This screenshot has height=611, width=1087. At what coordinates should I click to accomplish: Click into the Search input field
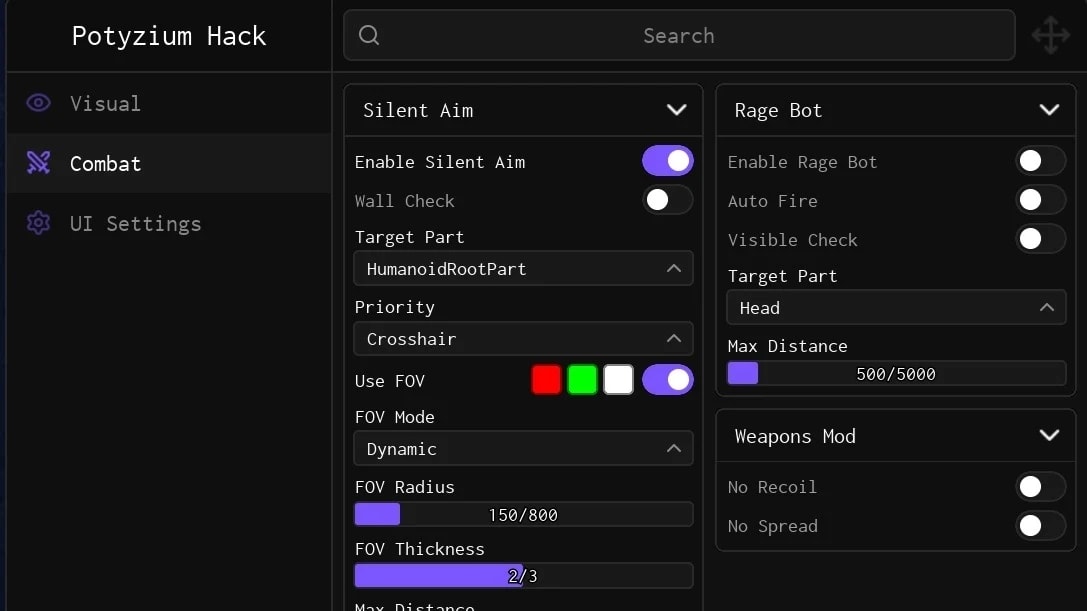point(679,35)
